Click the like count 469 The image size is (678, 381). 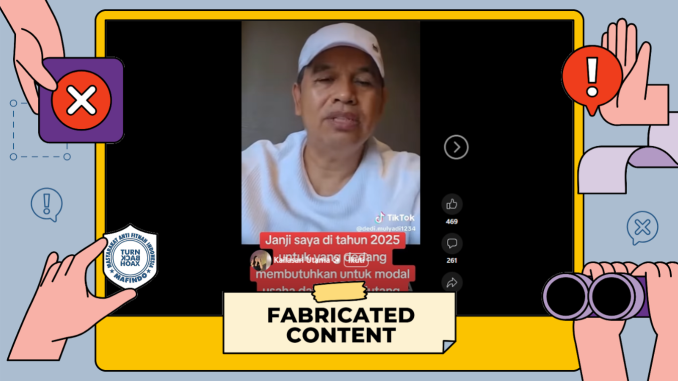point(452,221)
